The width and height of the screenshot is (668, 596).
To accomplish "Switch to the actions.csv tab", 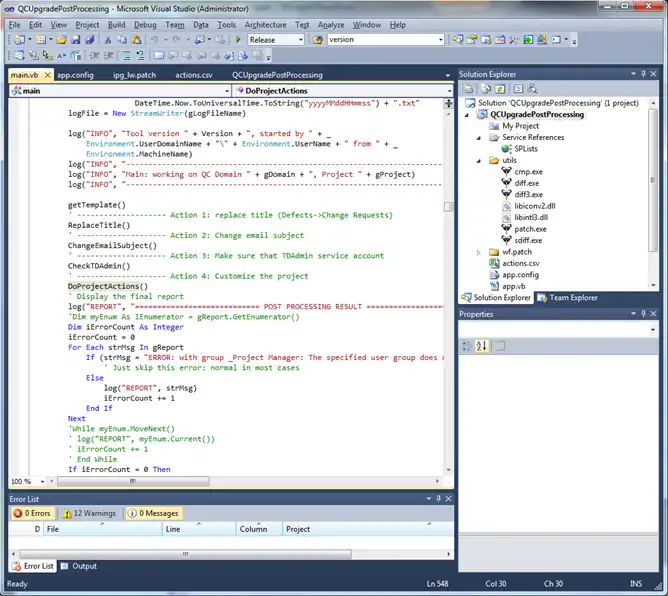I will point(194,75).
